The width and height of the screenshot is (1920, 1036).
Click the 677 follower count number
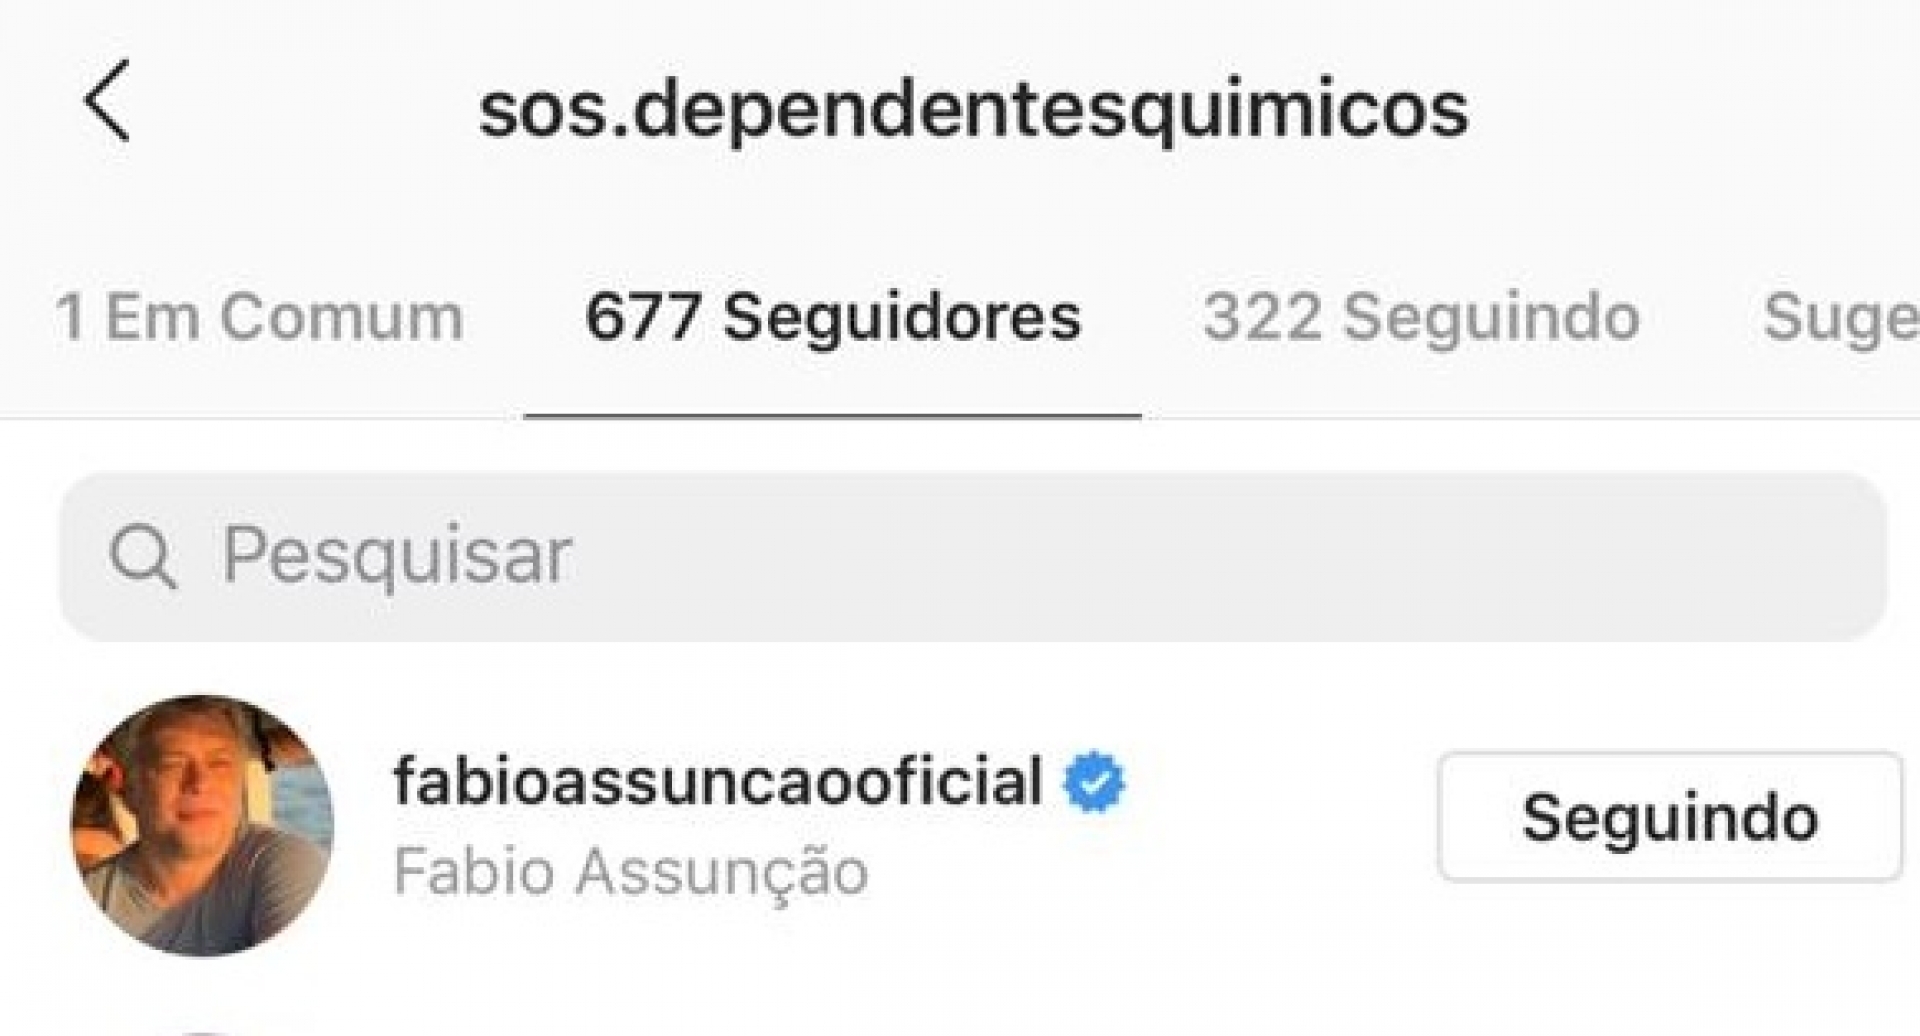pos(642,317)
